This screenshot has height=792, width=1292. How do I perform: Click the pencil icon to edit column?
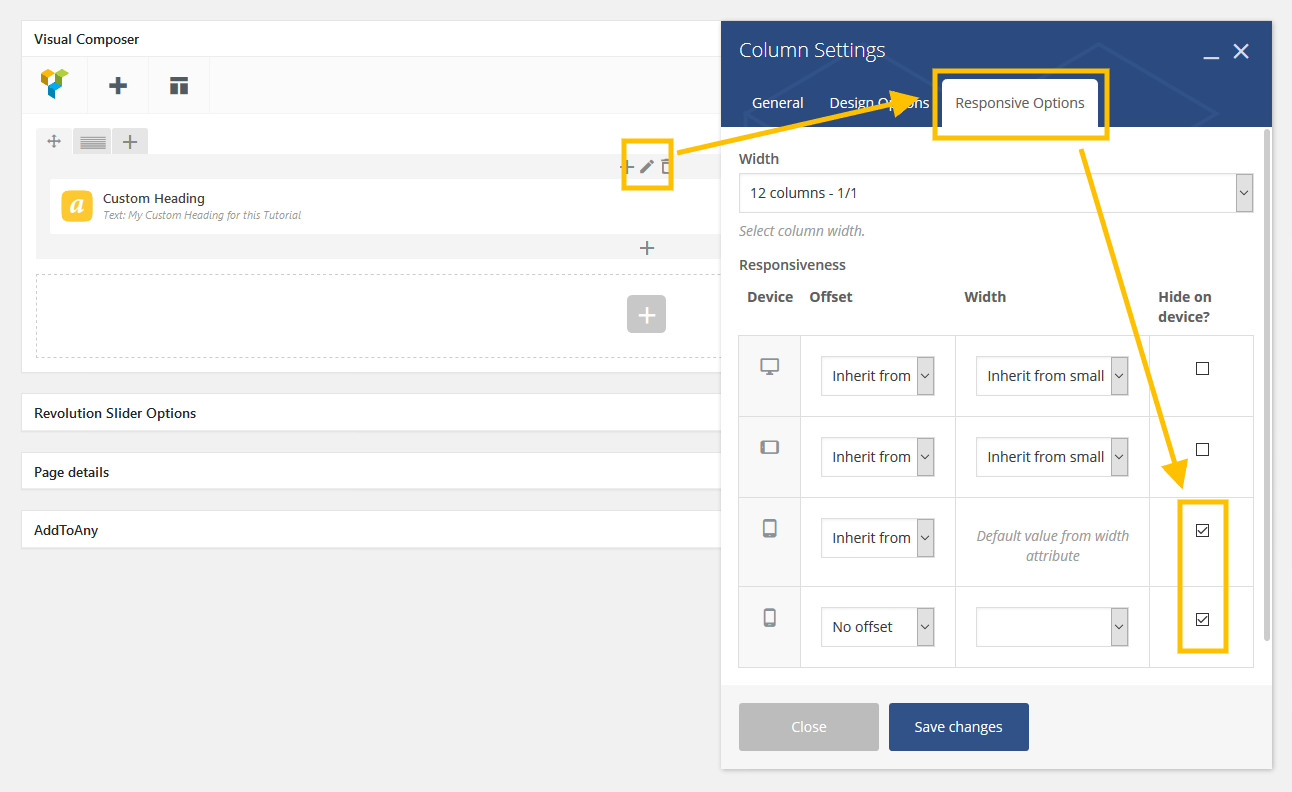point(647,166)
